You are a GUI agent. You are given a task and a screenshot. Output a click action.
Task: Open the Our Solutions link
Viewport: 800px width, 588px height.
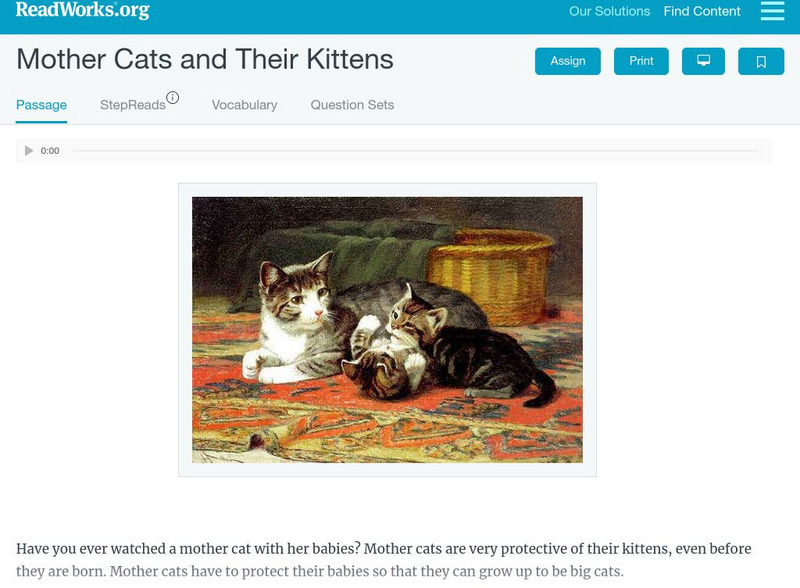609,12
